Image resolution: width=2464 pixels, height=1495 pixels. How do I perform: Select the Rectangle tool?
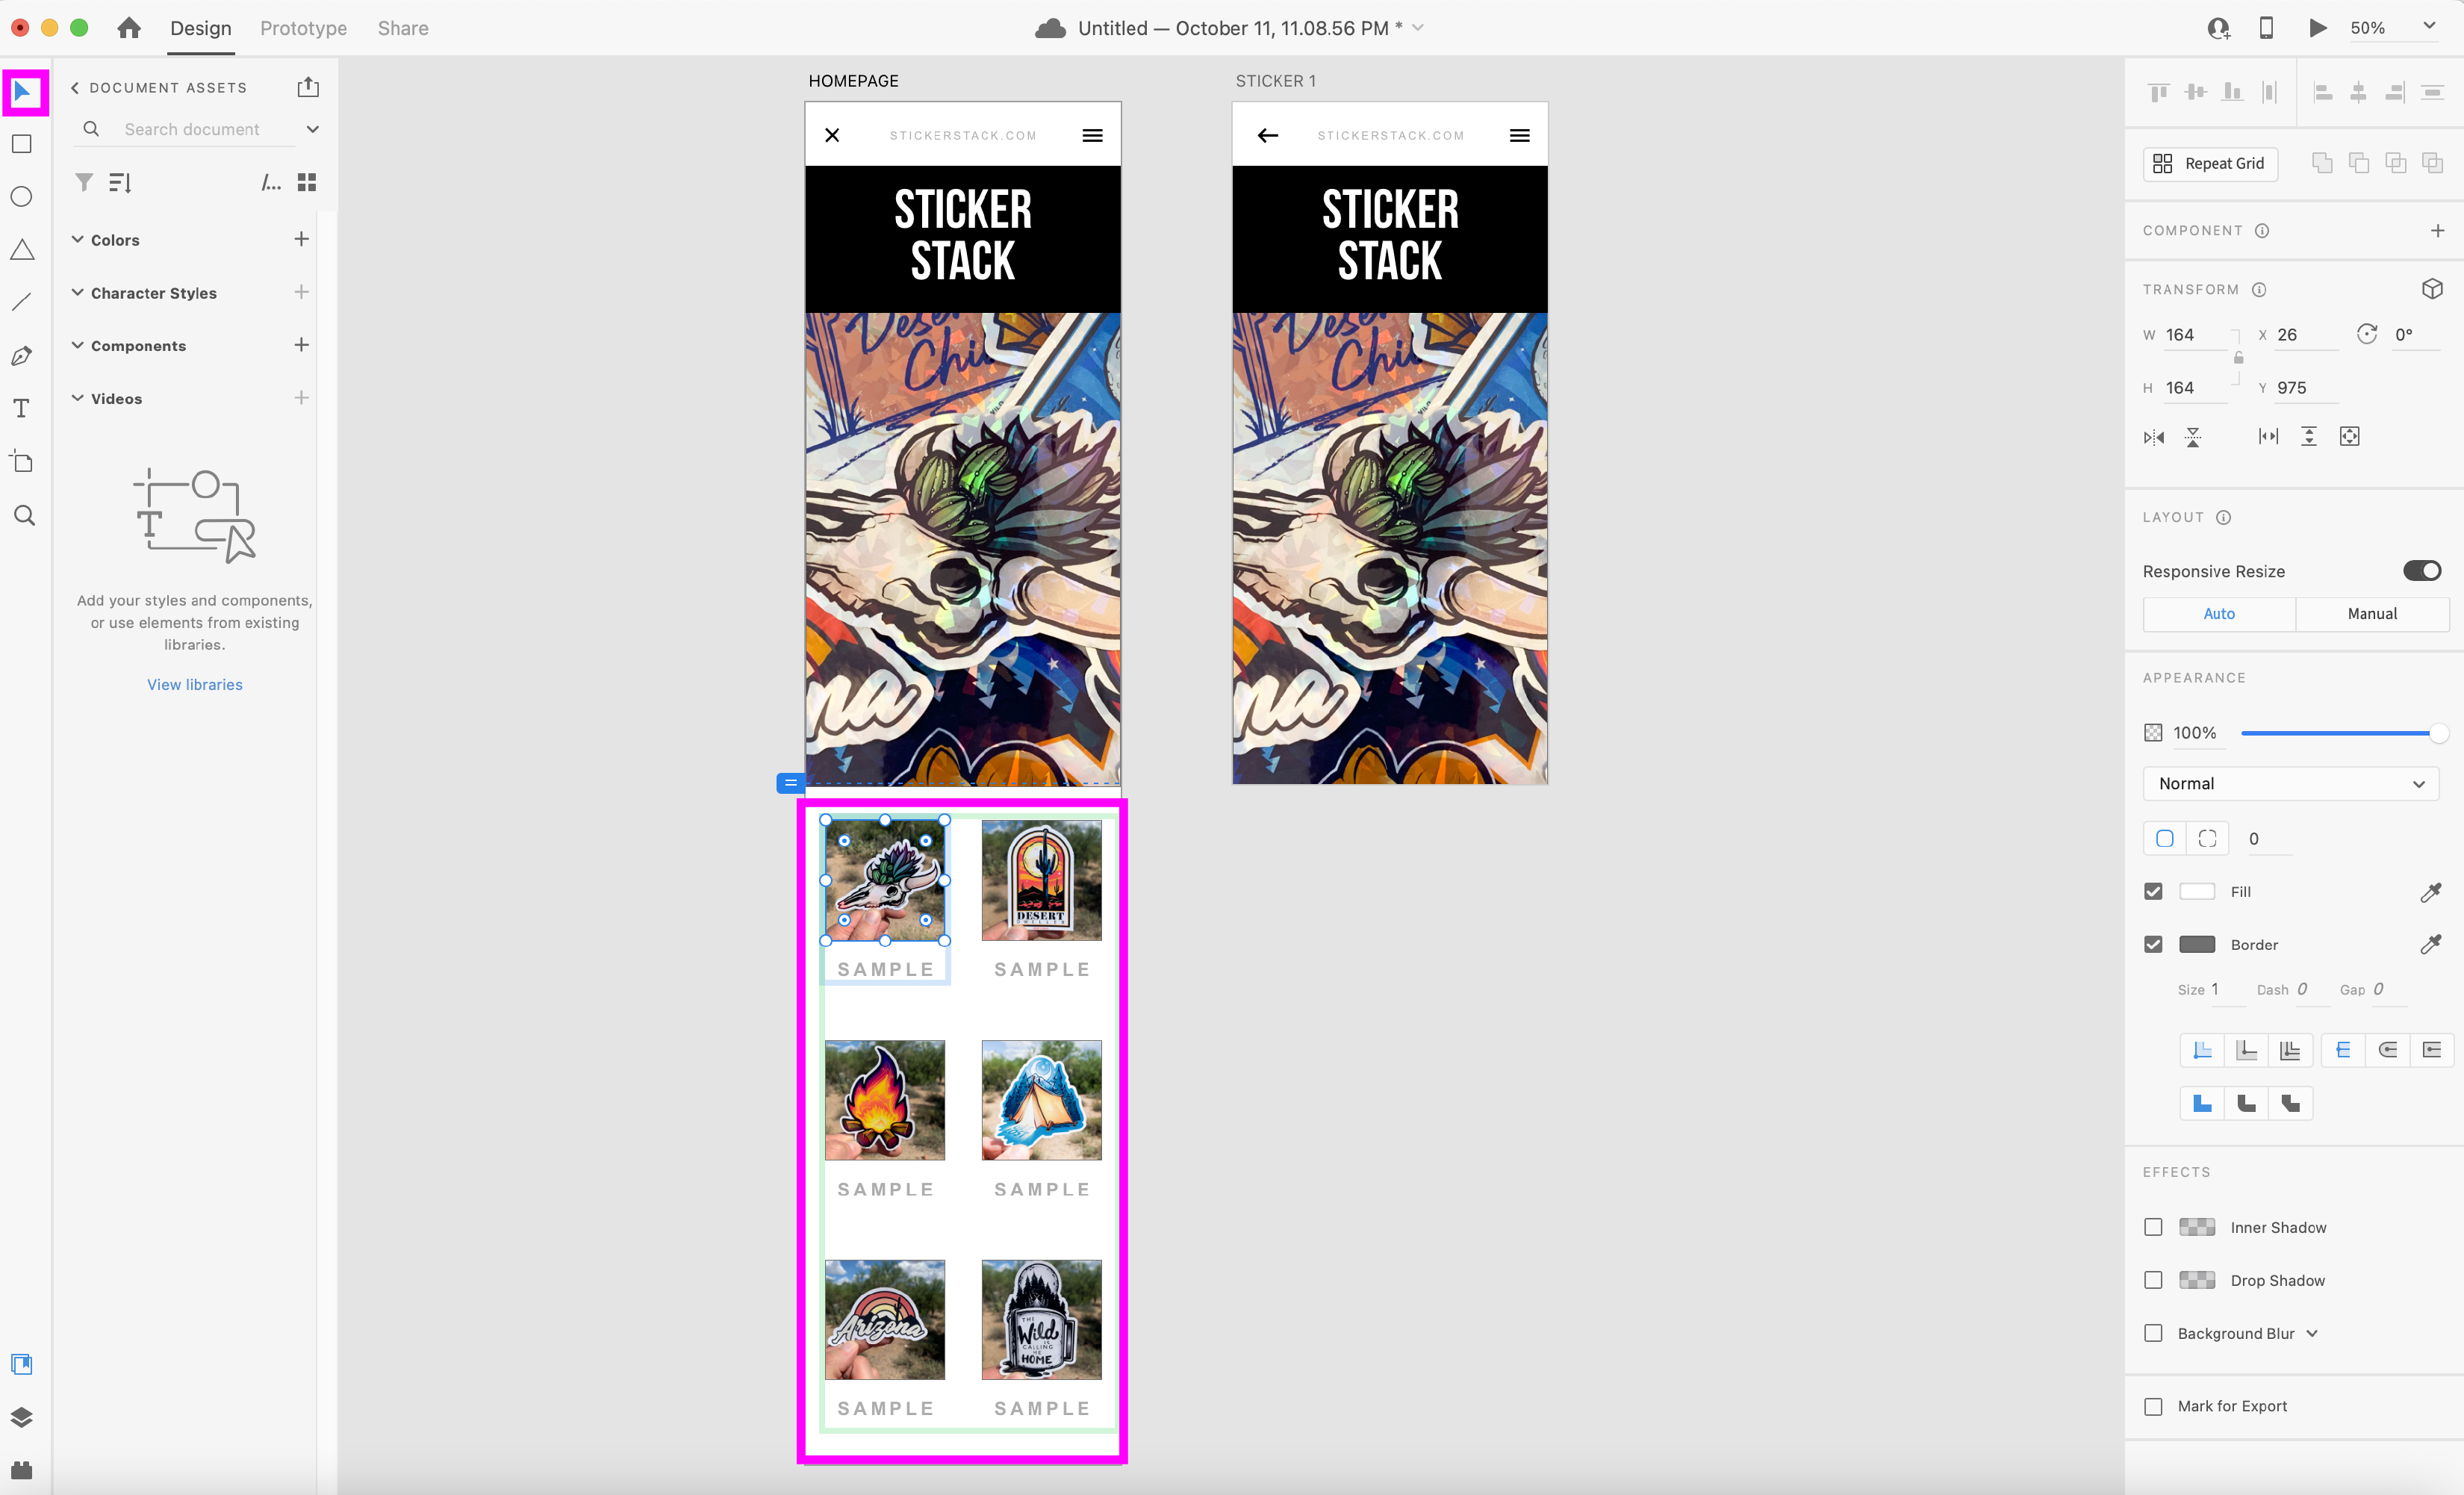22,144
